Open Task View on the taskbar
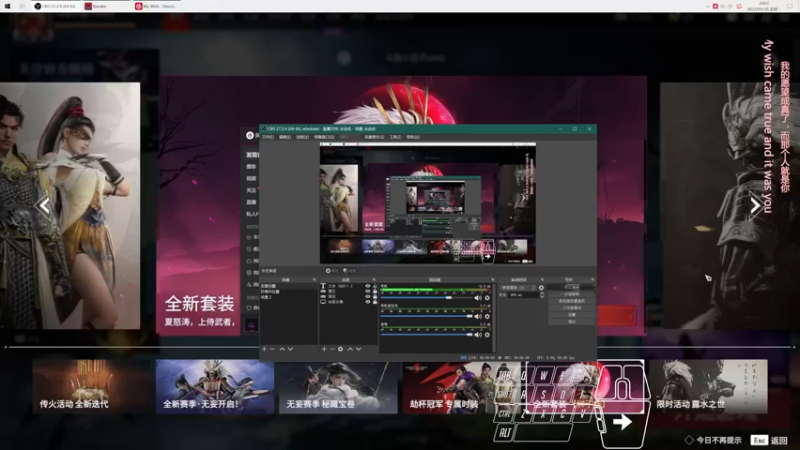This screenshot has height=450, width=800. coord(22,6)
